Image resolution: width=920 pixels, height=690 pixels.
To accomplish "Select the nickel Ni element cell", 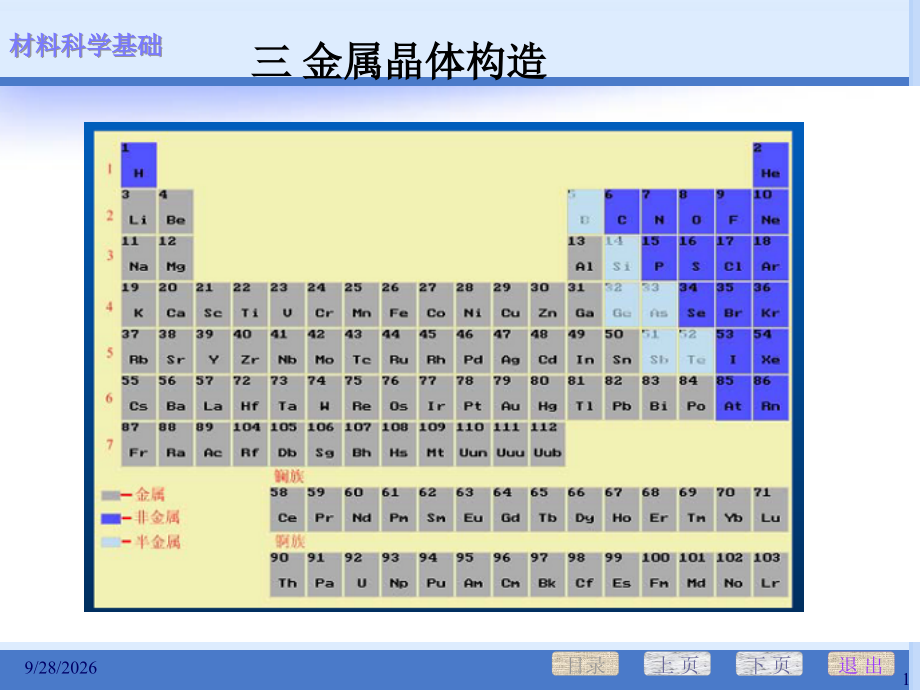I will [x=473, y=305].
